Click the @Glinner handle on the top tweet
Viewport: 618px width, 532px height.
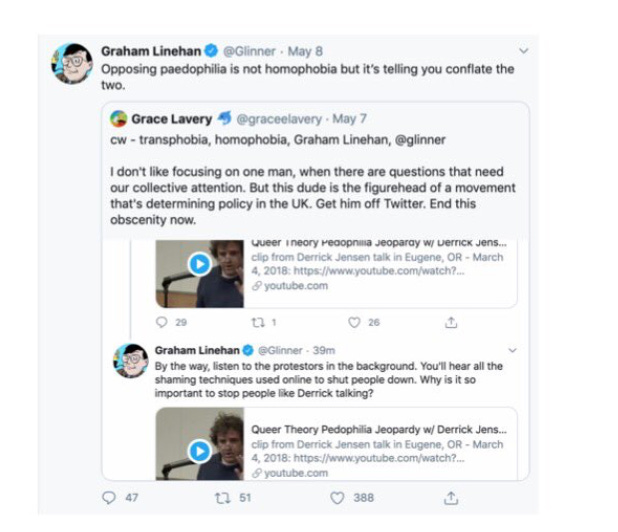click(x=249, y=51)
